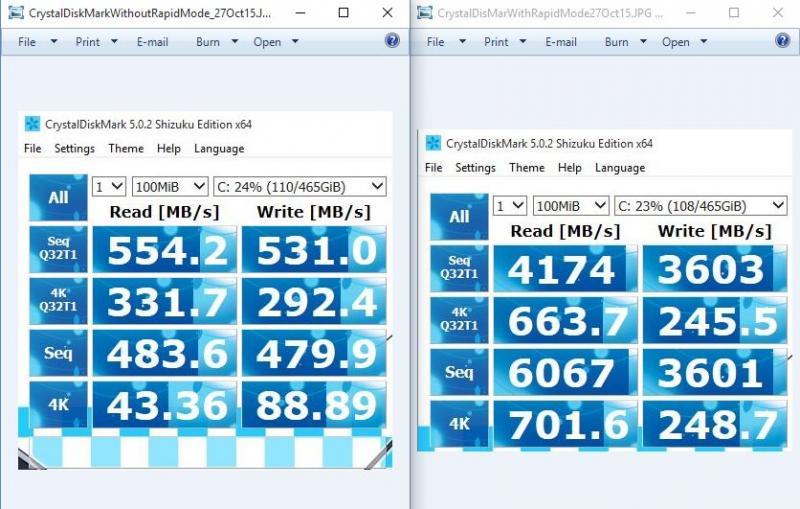Open 100MiB size dropdown in left CrystalDiskMark
The image size is (800, 509).
[170, 187]
